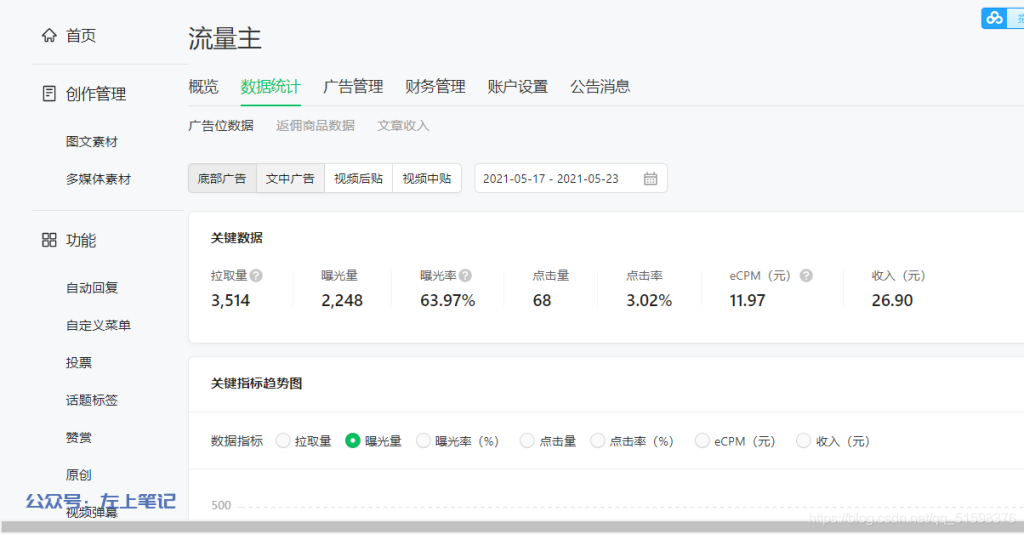
Task: Click the eCPM value 11.97
Action: [747, 300]
